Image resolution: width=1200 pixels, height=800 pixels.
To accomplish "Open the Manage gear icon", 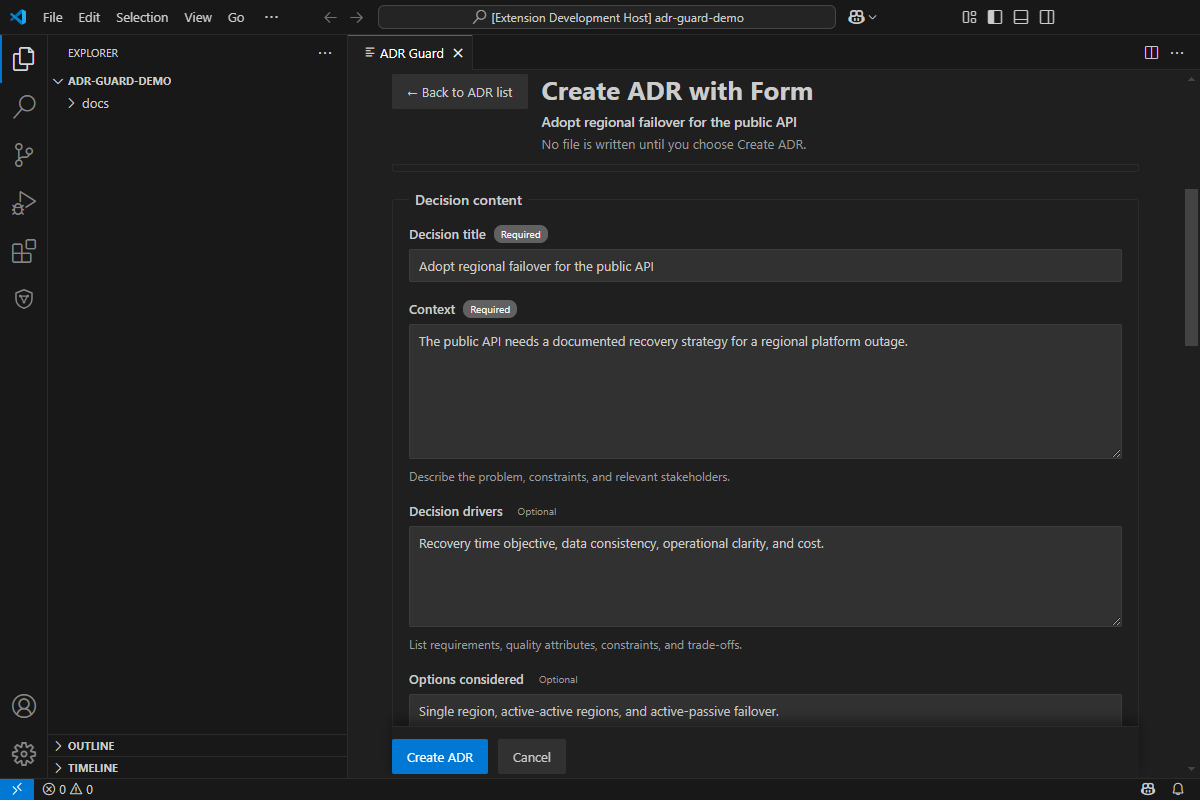I will tap(24, 753).
